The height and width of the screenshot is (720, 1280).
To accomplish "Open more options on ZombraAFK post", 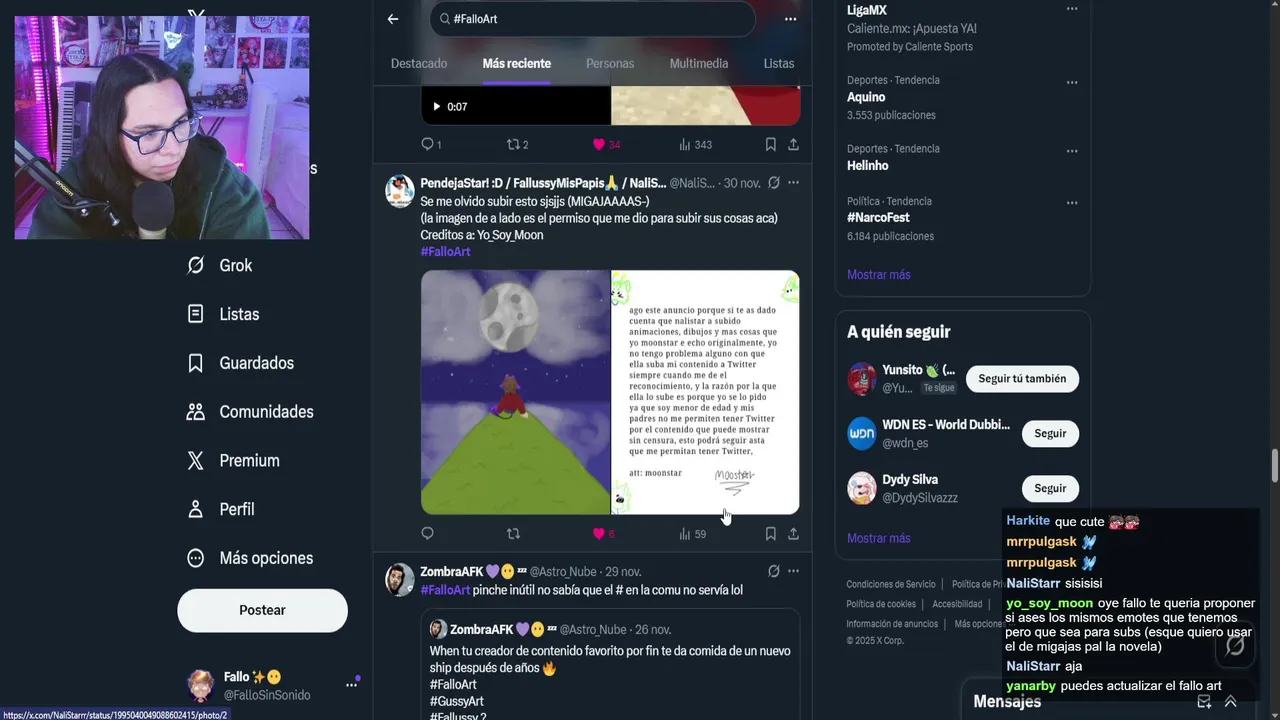I will click(793, 571).
